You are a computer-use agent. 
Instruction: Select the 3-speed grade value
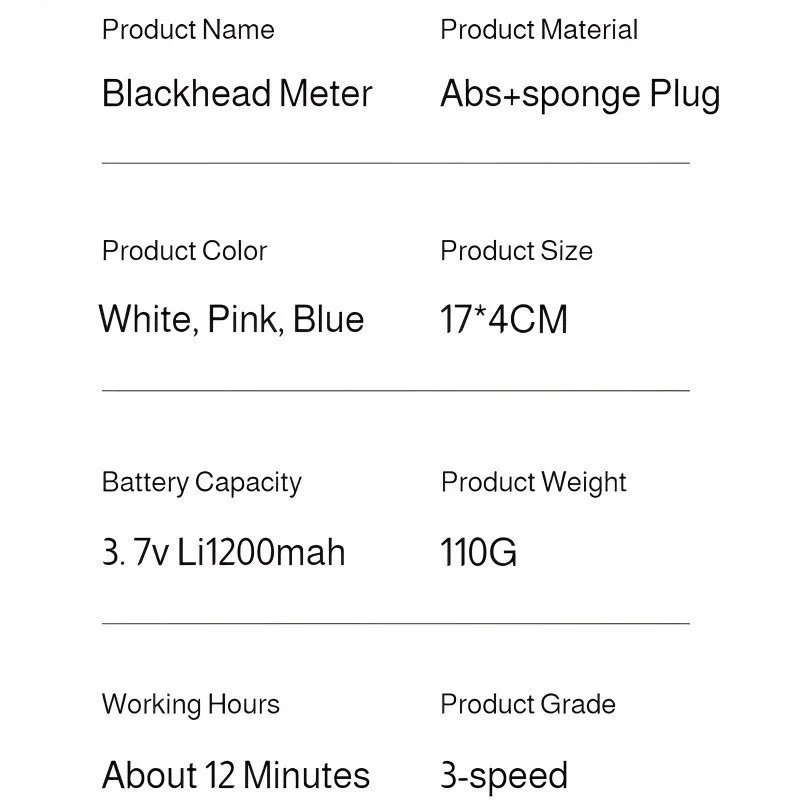tap(504, 775)
